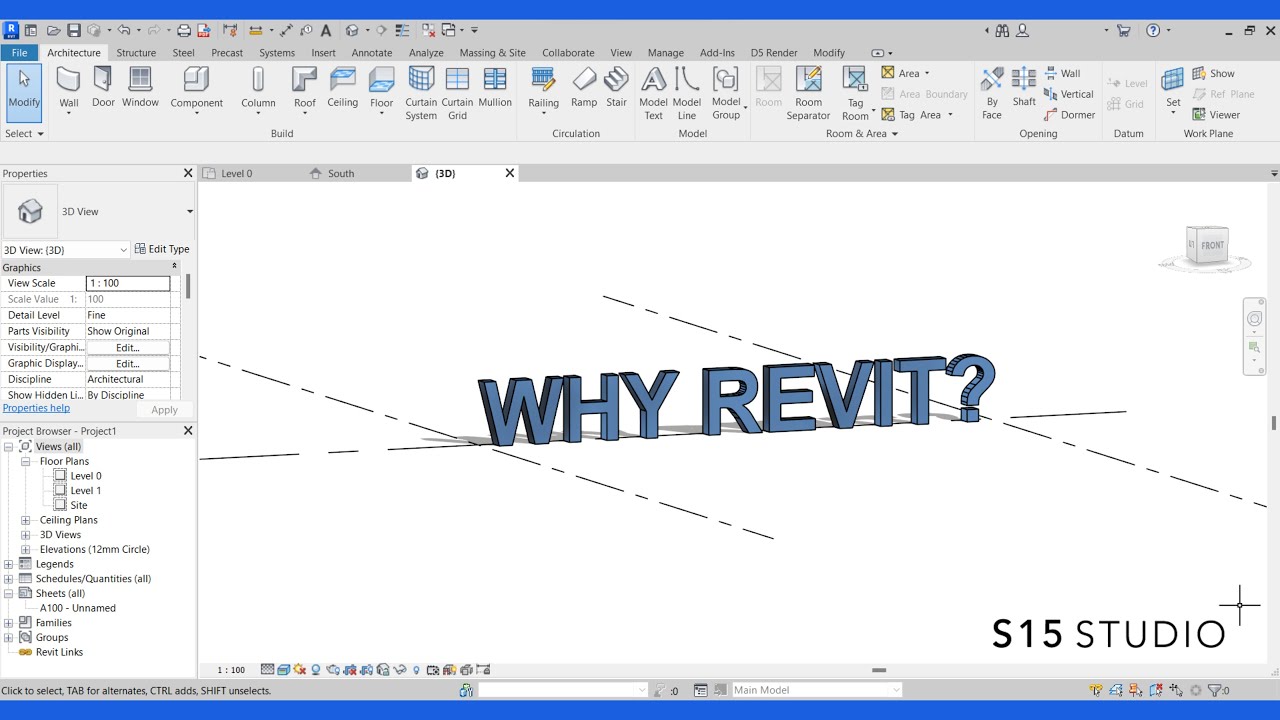1280x720 pixels.
Task: Select the Floor tool
Action: click(381, 90)
